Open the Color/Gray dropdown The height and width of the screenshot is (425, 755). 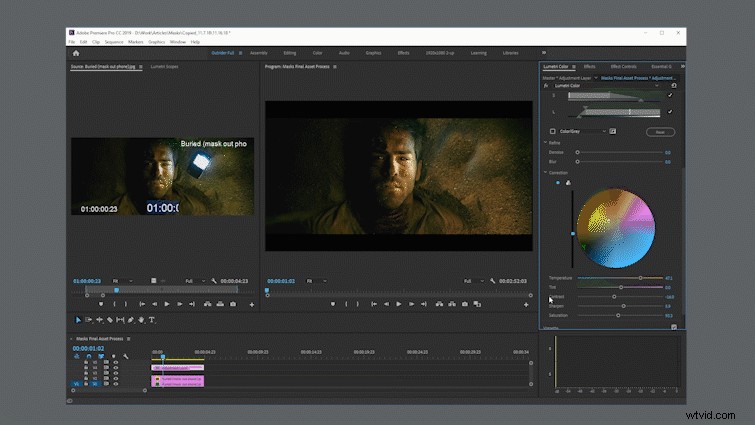(x=583, y=131)
